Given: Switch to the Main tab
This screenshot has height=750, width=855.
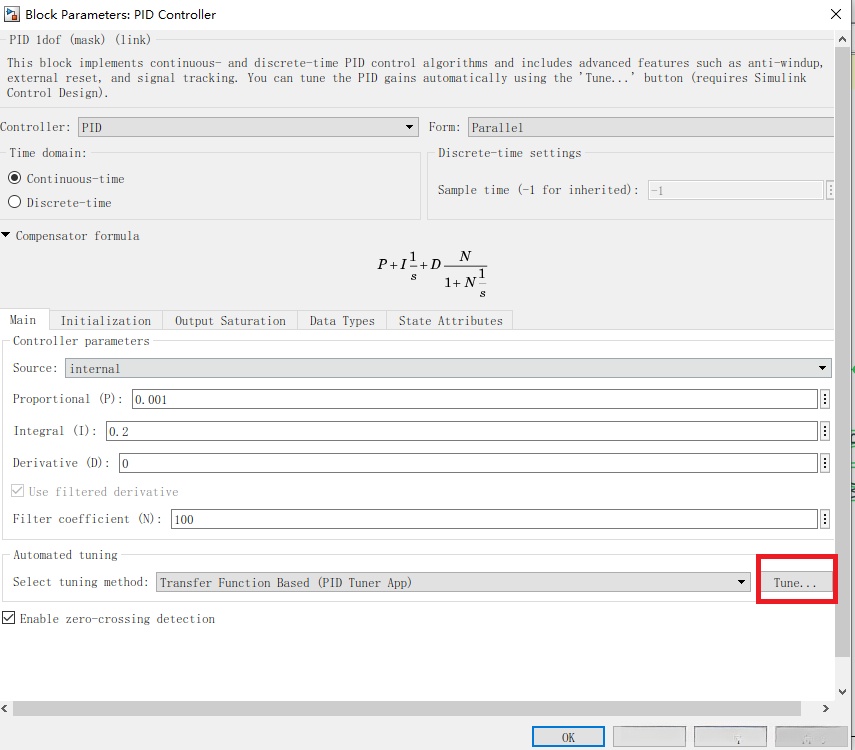Looking at the screenshot, I should [23, 320].
